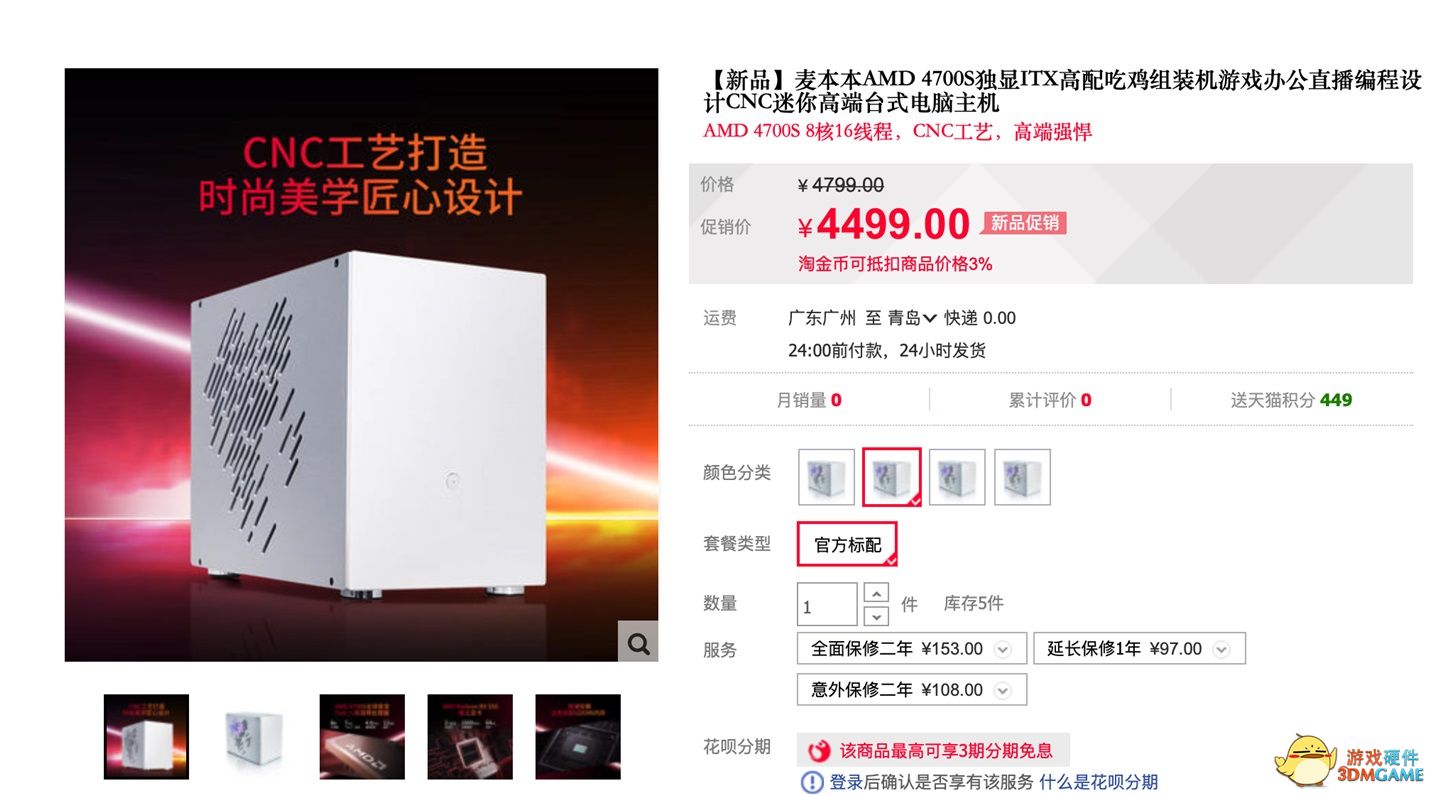Open the 累计评价 reviews tab

click(1050, 400)
